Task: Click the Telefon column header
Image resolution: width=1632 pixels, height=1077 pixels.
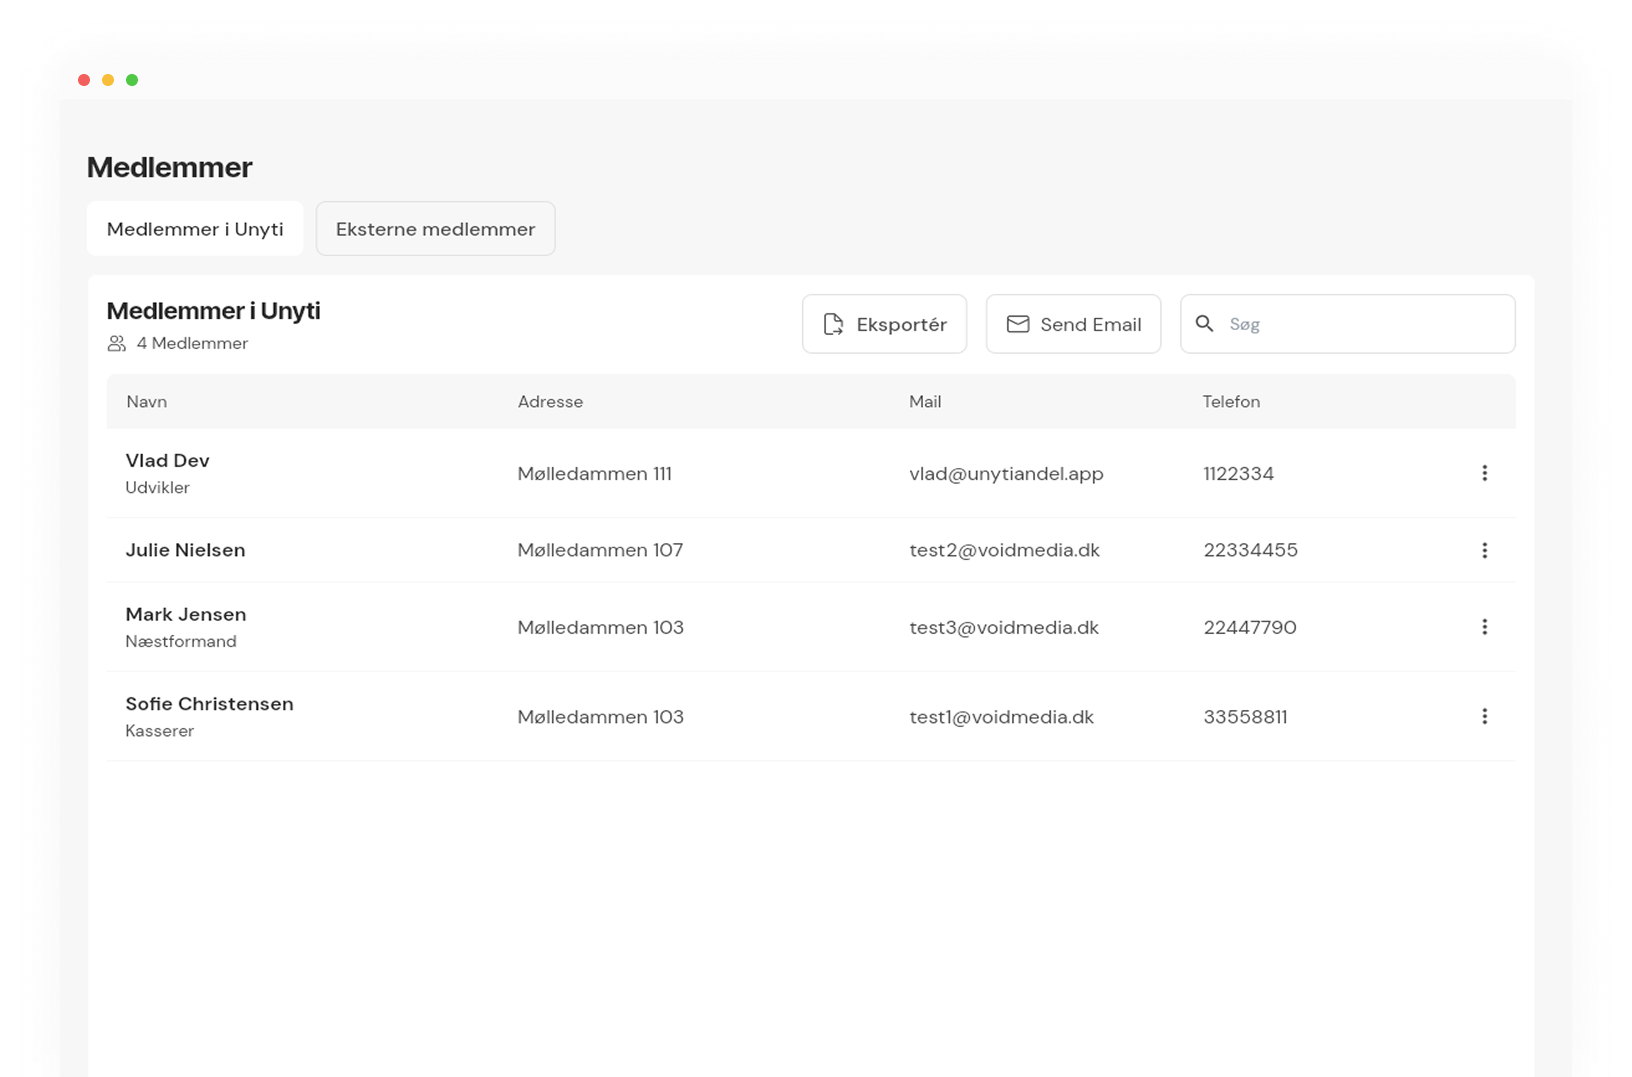Action: [x=1231, y=402]
